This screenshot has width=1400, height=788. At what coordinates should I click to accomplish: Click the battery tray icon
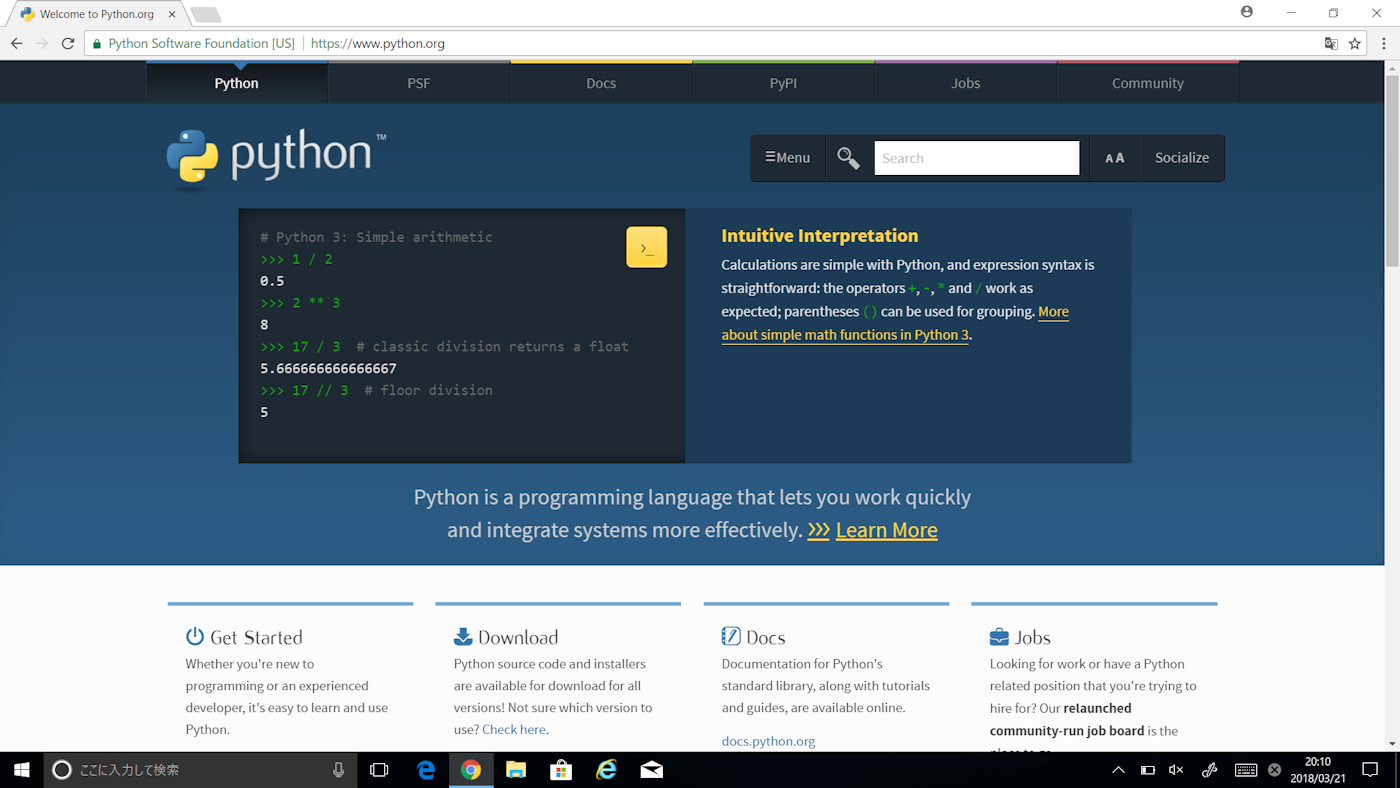coord(1148,770)
